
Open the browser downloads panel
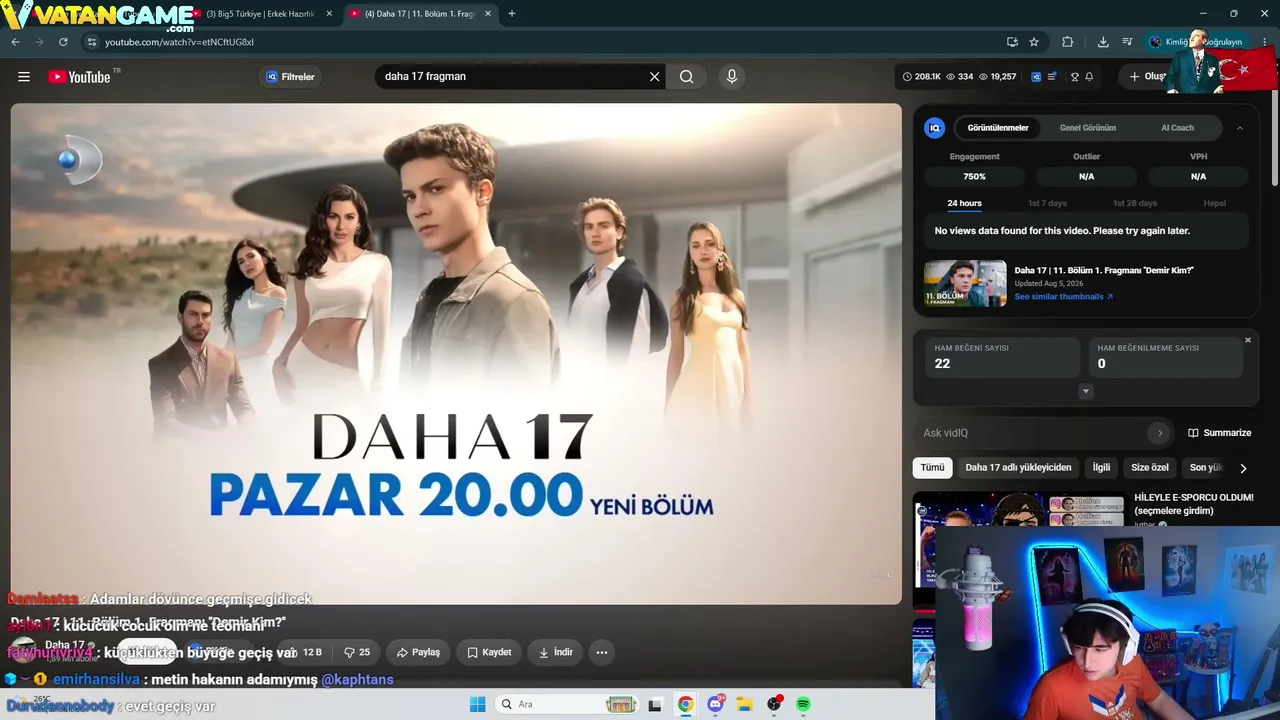point(1103,42)
